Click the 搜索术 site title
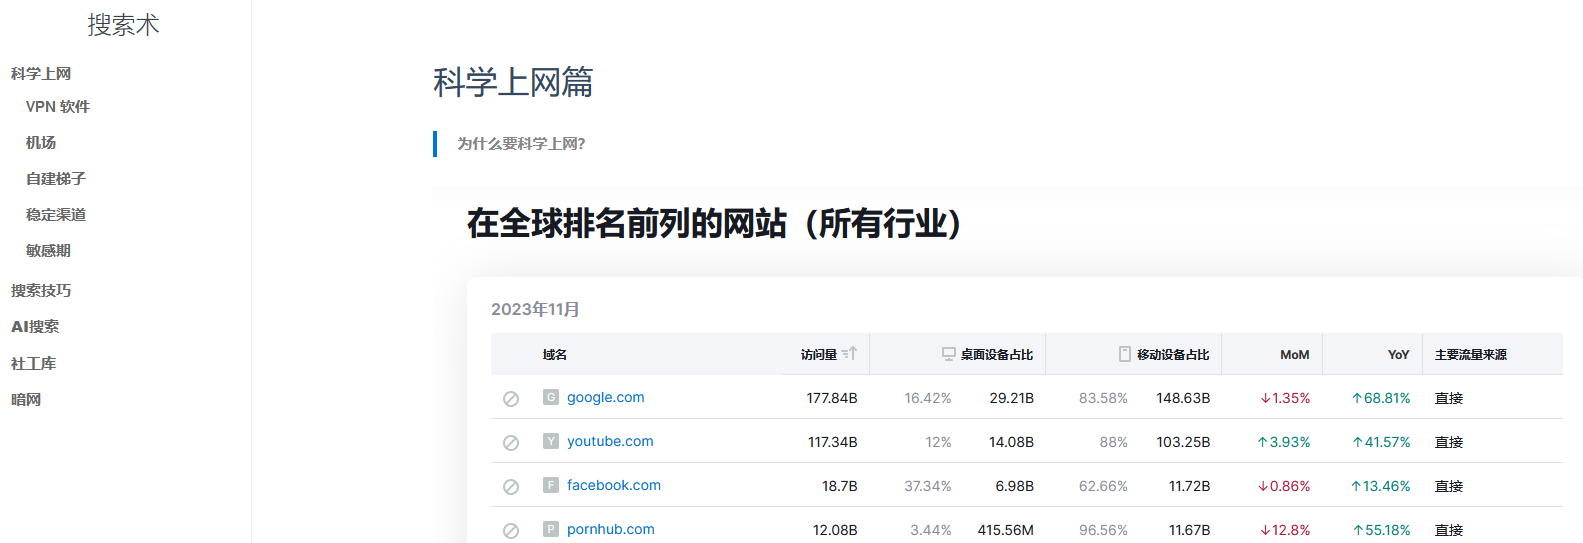Image resolution: width=1583 pixels, height=543 pixels. pyautogui.click(x=123, y=25)
